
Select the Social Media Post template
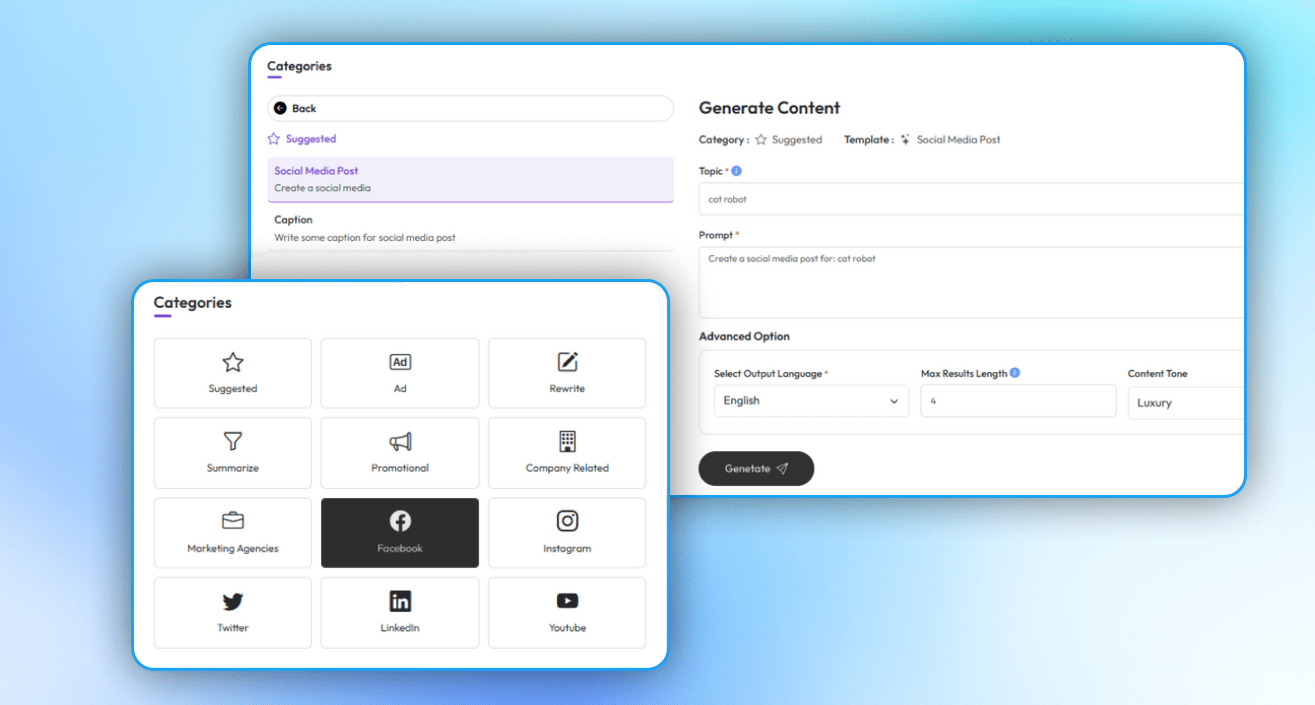point(470,179)
